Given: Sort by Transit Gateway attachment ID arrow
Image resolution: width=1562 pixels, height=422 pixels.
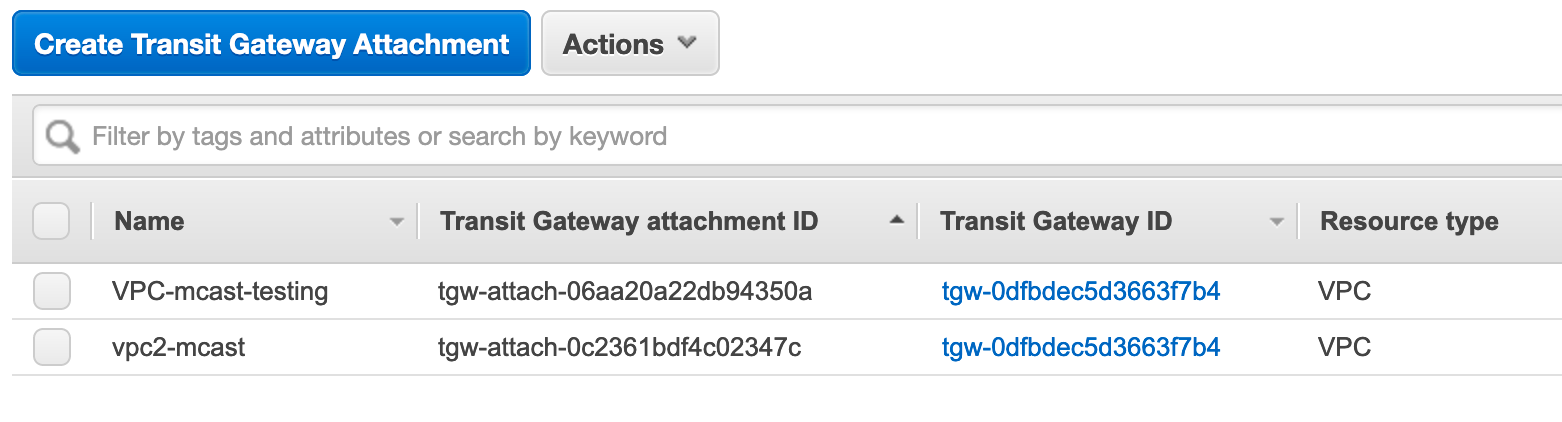Looking at the screenshot, I should point(897,220).
